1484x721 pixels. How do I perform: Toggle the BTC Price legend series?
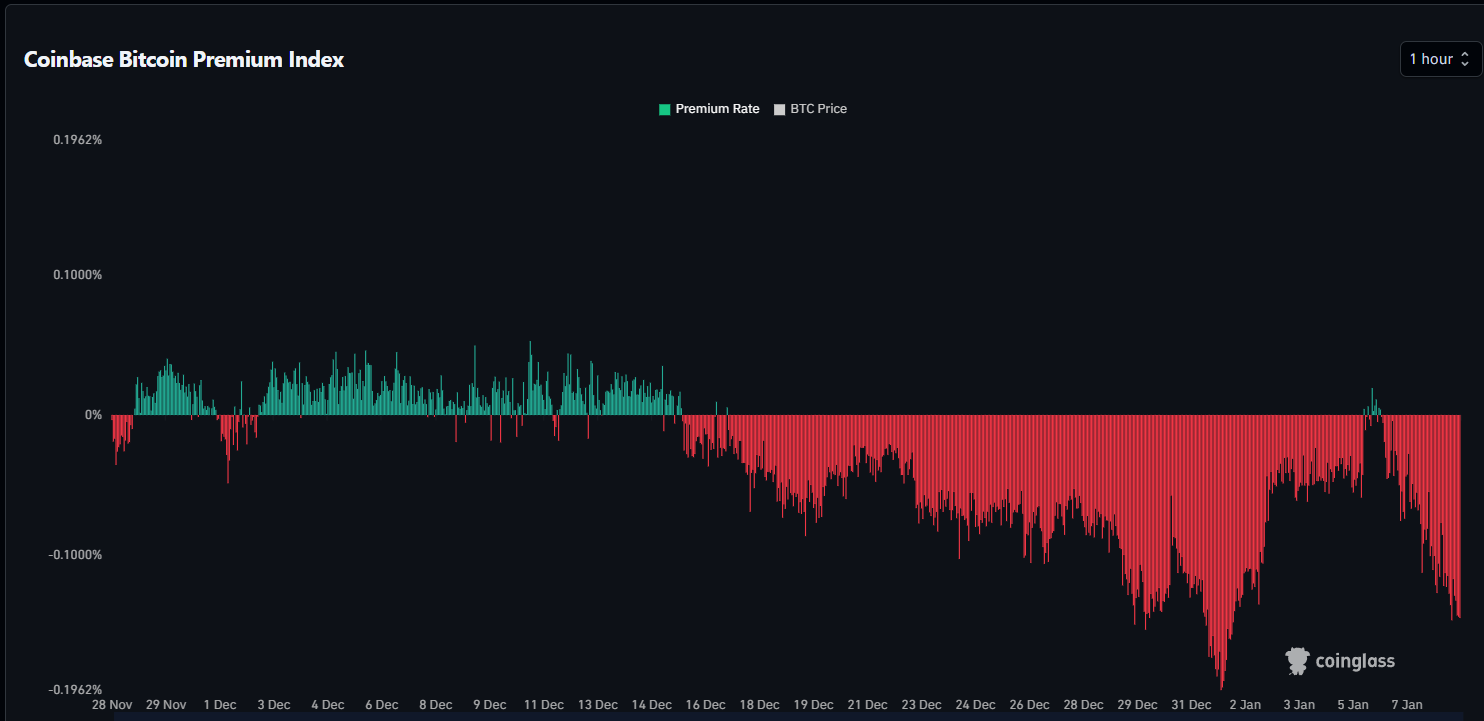click(811, 109)
